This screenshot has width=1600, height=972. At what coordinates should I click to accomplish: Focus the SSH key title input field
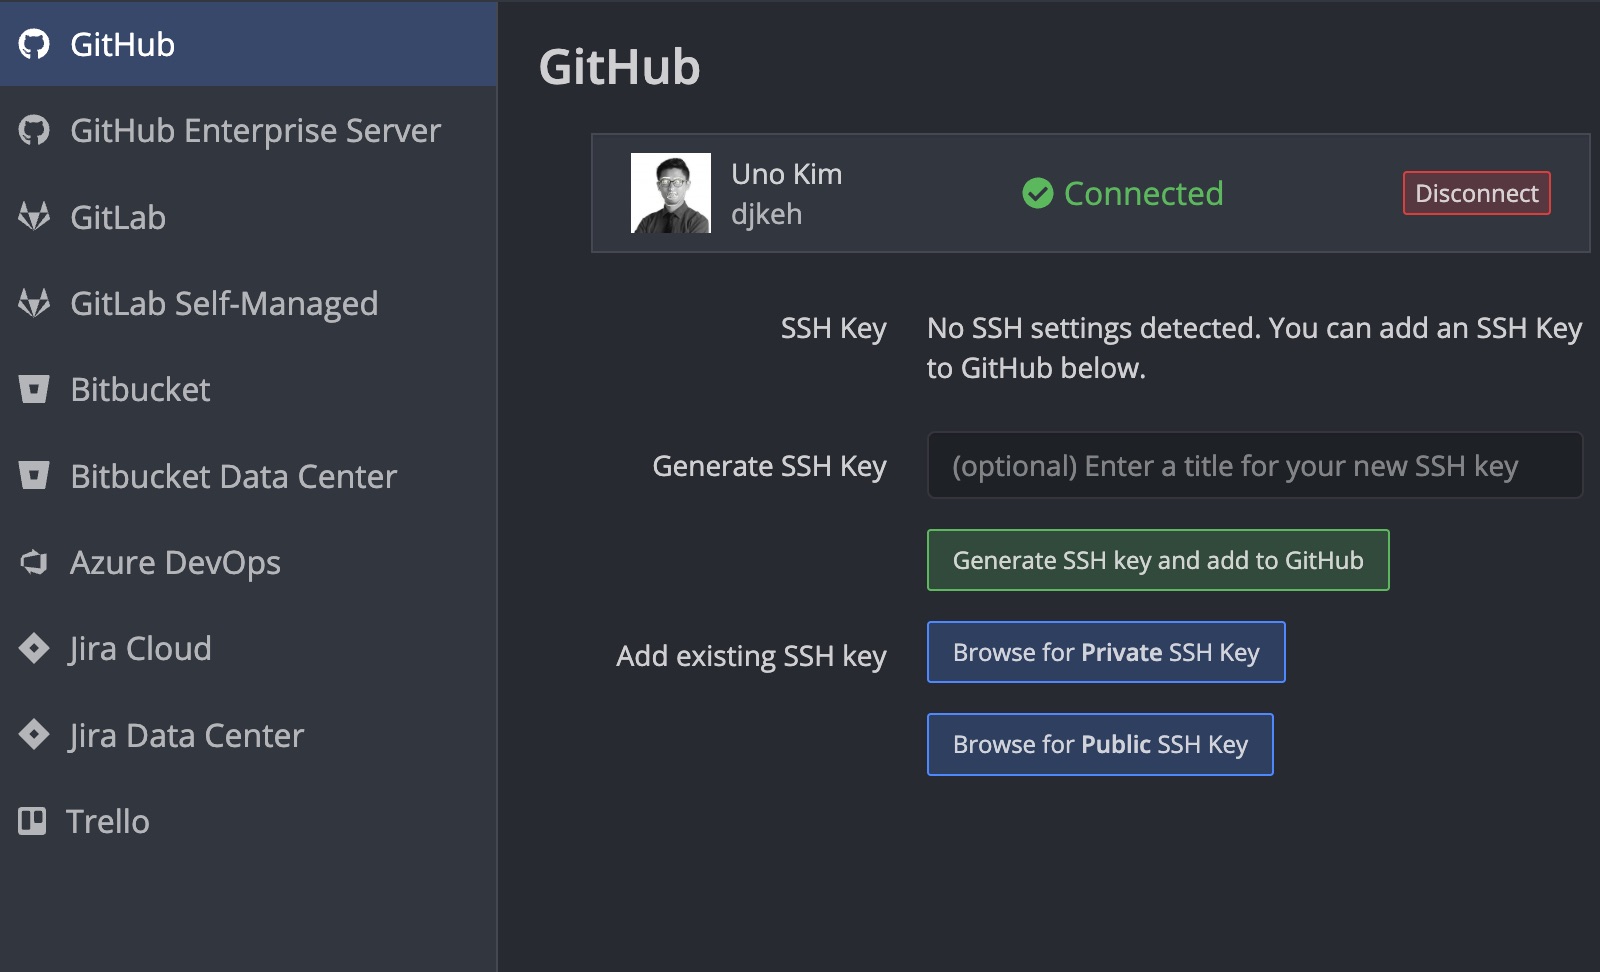1254,465
